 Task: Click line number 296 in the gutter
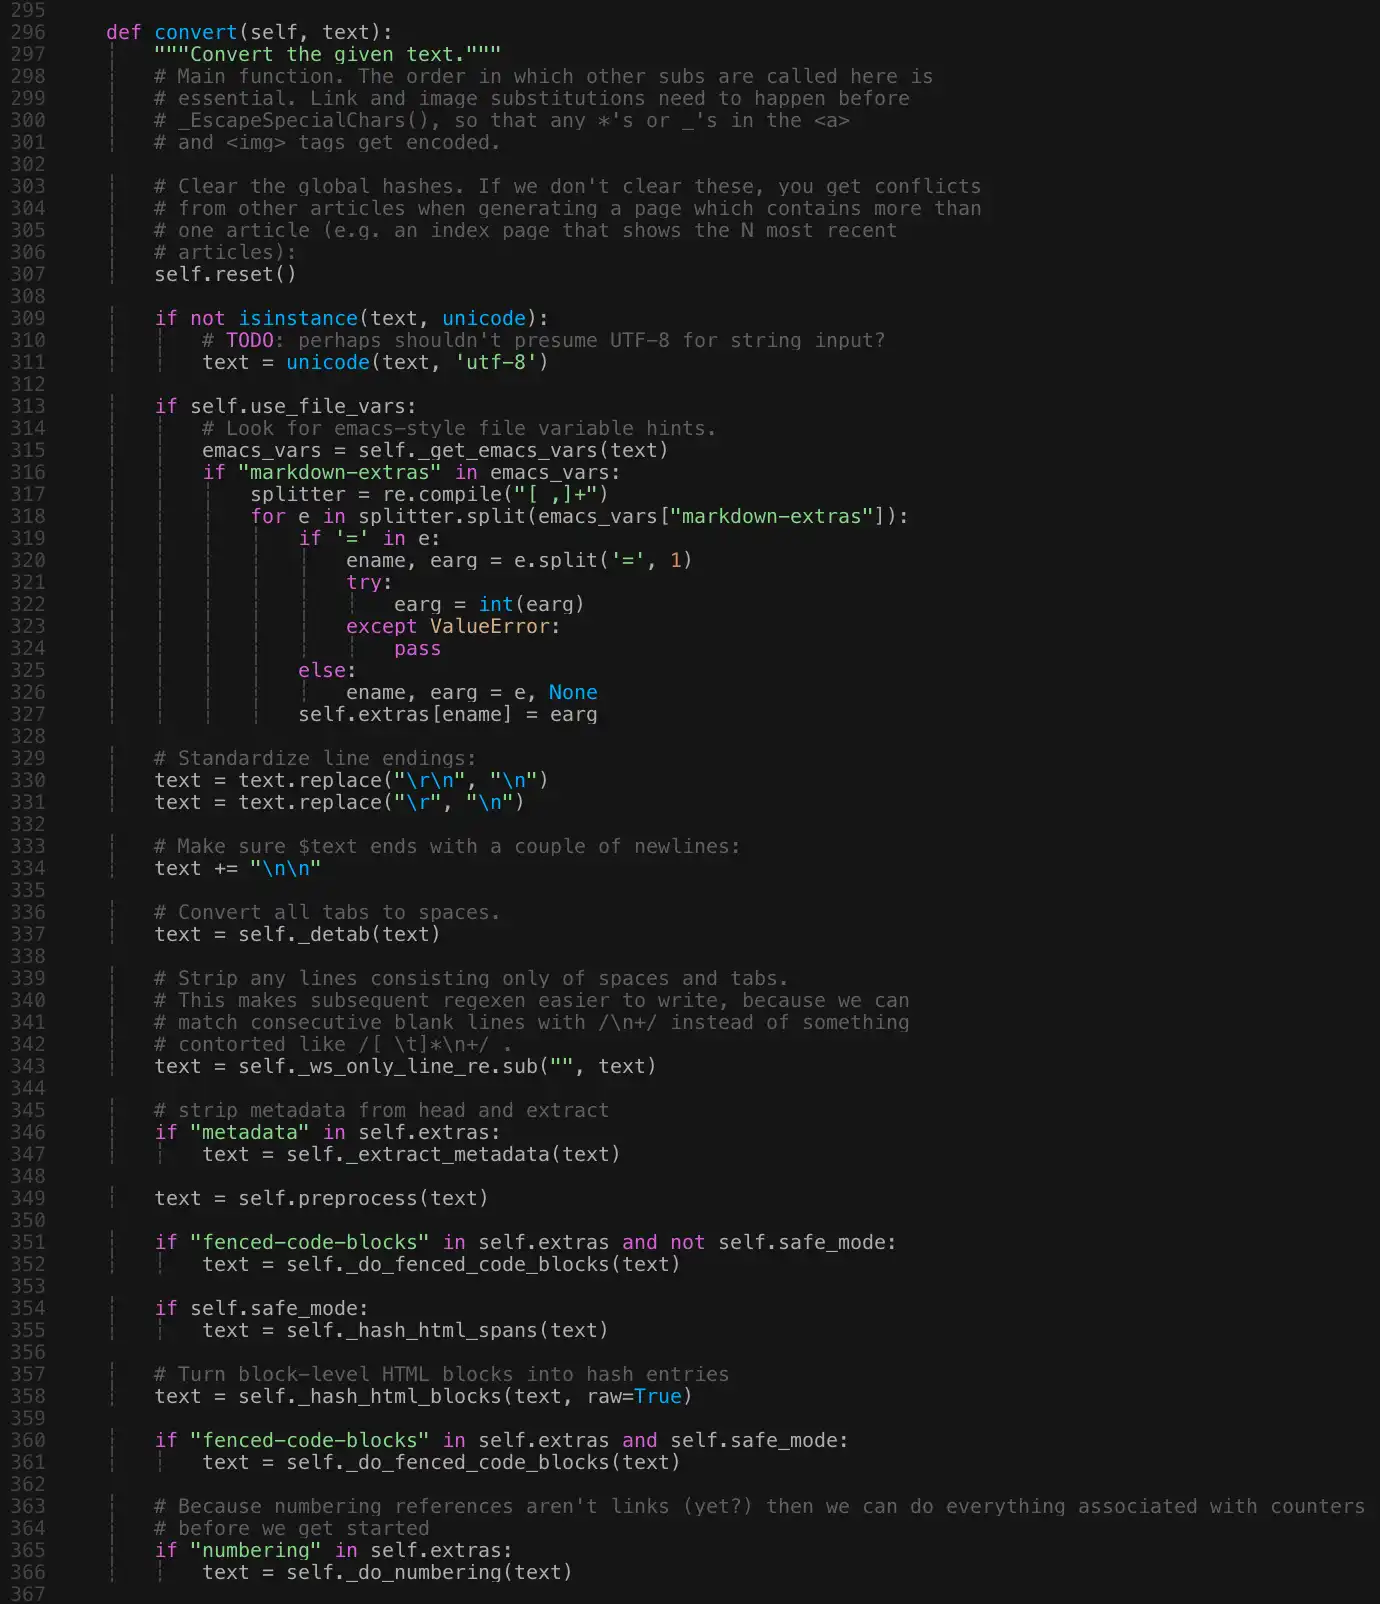(27, 32)
